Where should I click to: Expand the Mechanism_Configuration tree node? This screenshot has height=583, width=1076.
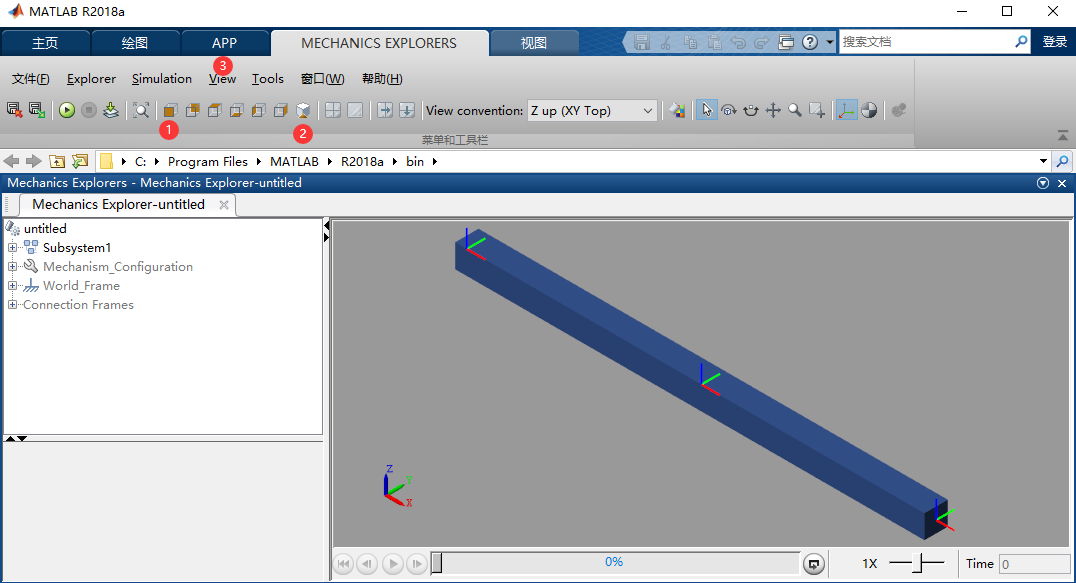pyautogui.click(x=12, y=266)
